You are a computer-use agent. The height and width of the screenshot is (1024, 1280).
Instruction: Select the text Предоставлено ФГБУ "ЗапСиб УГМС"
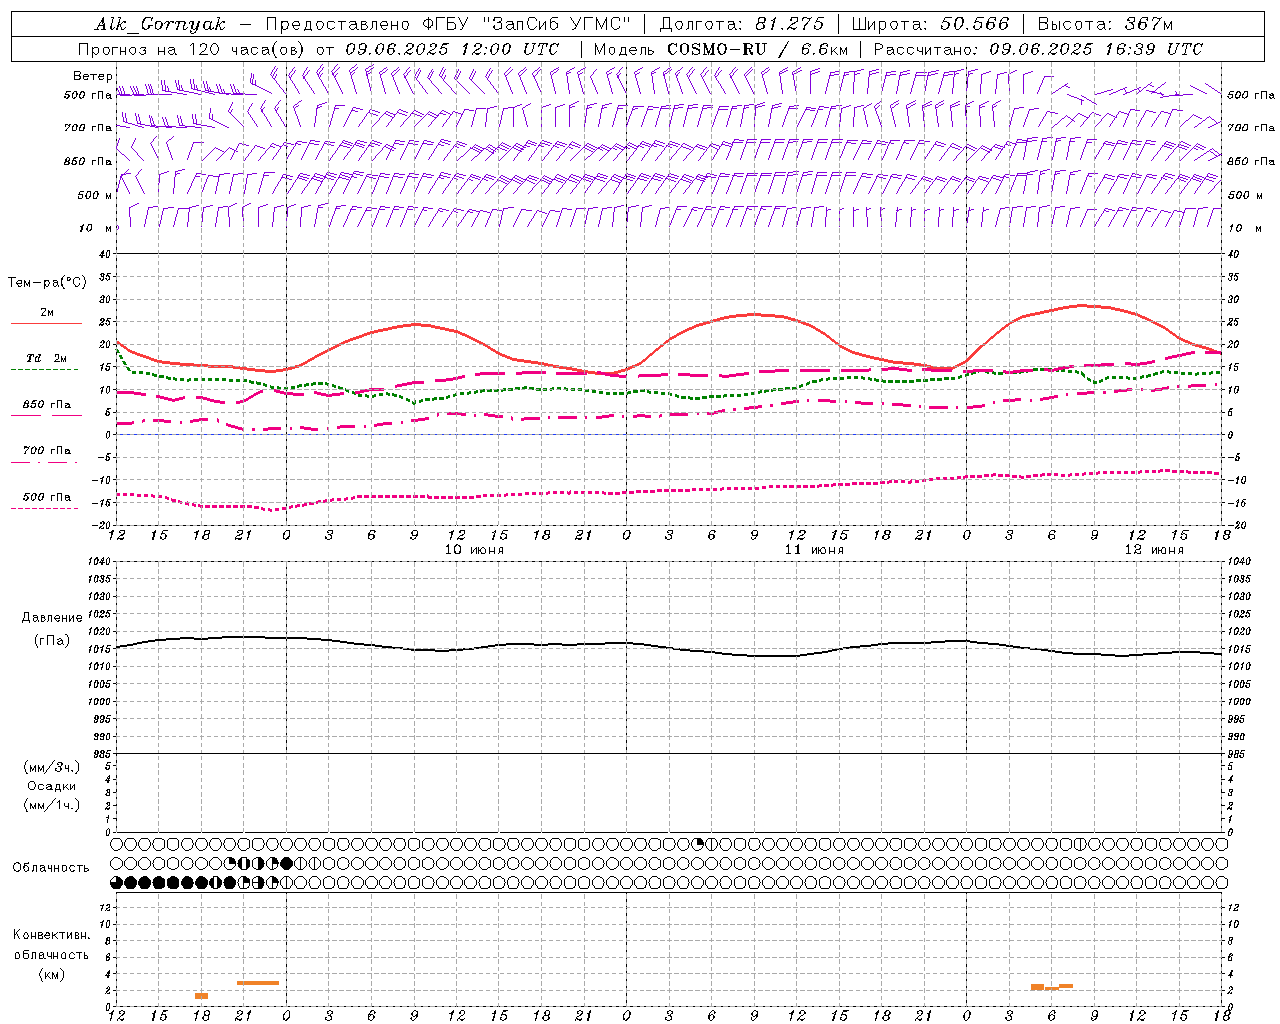pyautogui.click(x=448, y=24)
